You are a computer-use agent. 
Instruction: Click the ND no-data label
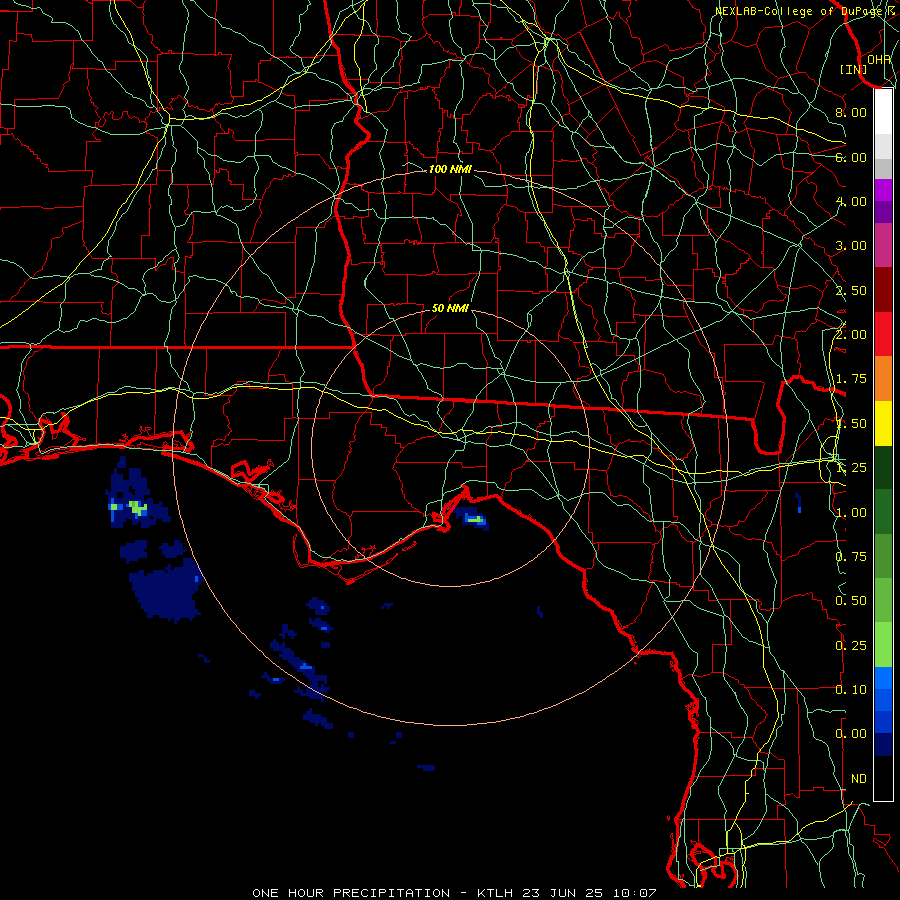859,779
